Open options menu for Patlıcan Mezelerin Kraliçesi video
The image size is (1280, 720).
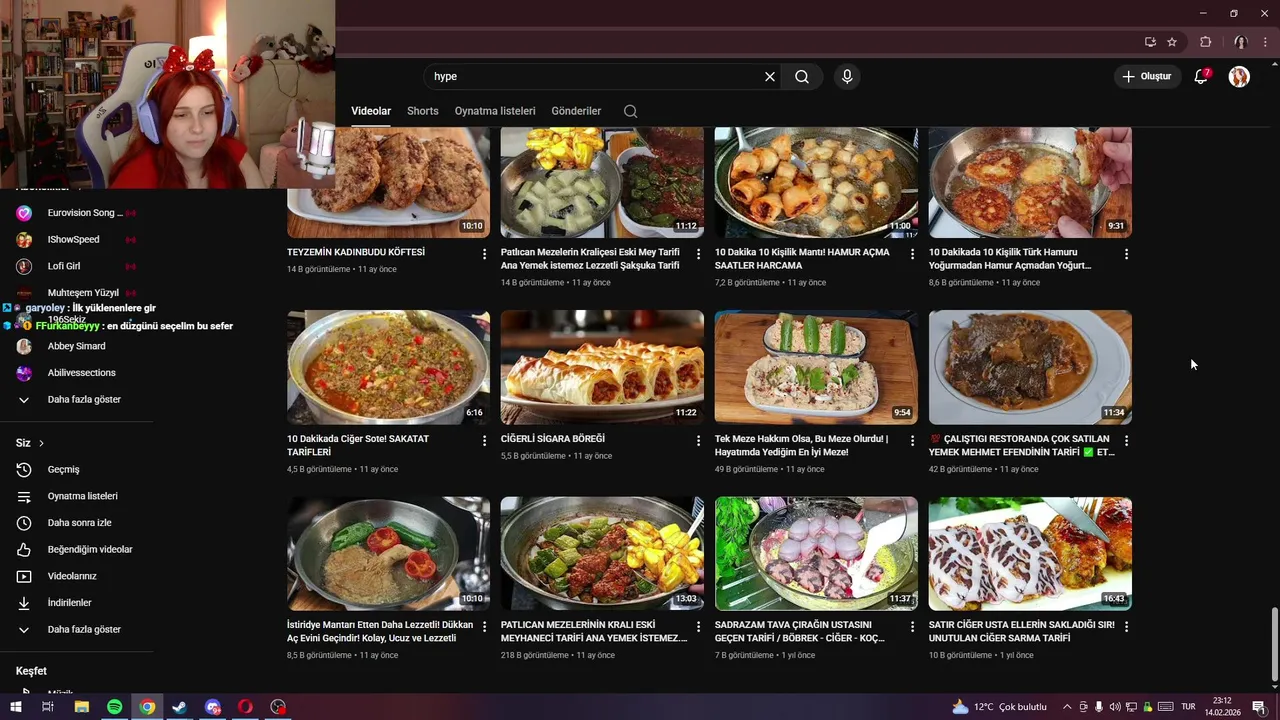[698, 254]
